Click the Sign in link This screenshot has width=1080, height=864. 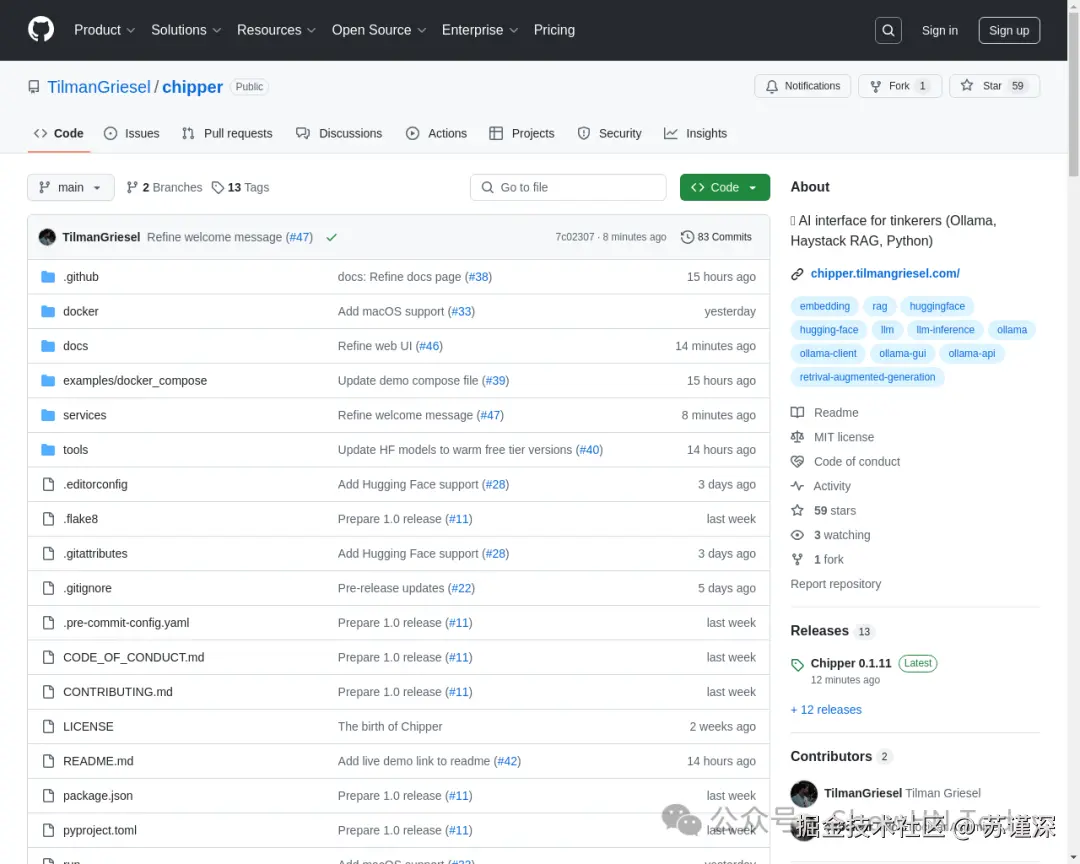point(939,30)
